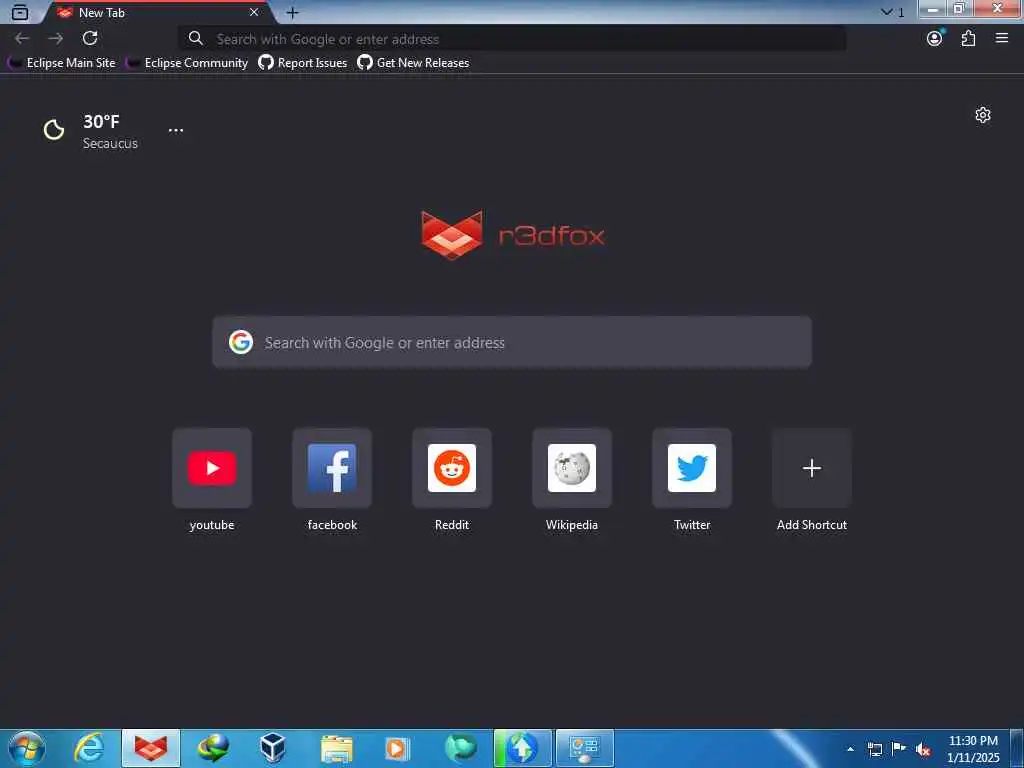
Task: Open Eclipse Community bookmark
Action: coord(187,63)
